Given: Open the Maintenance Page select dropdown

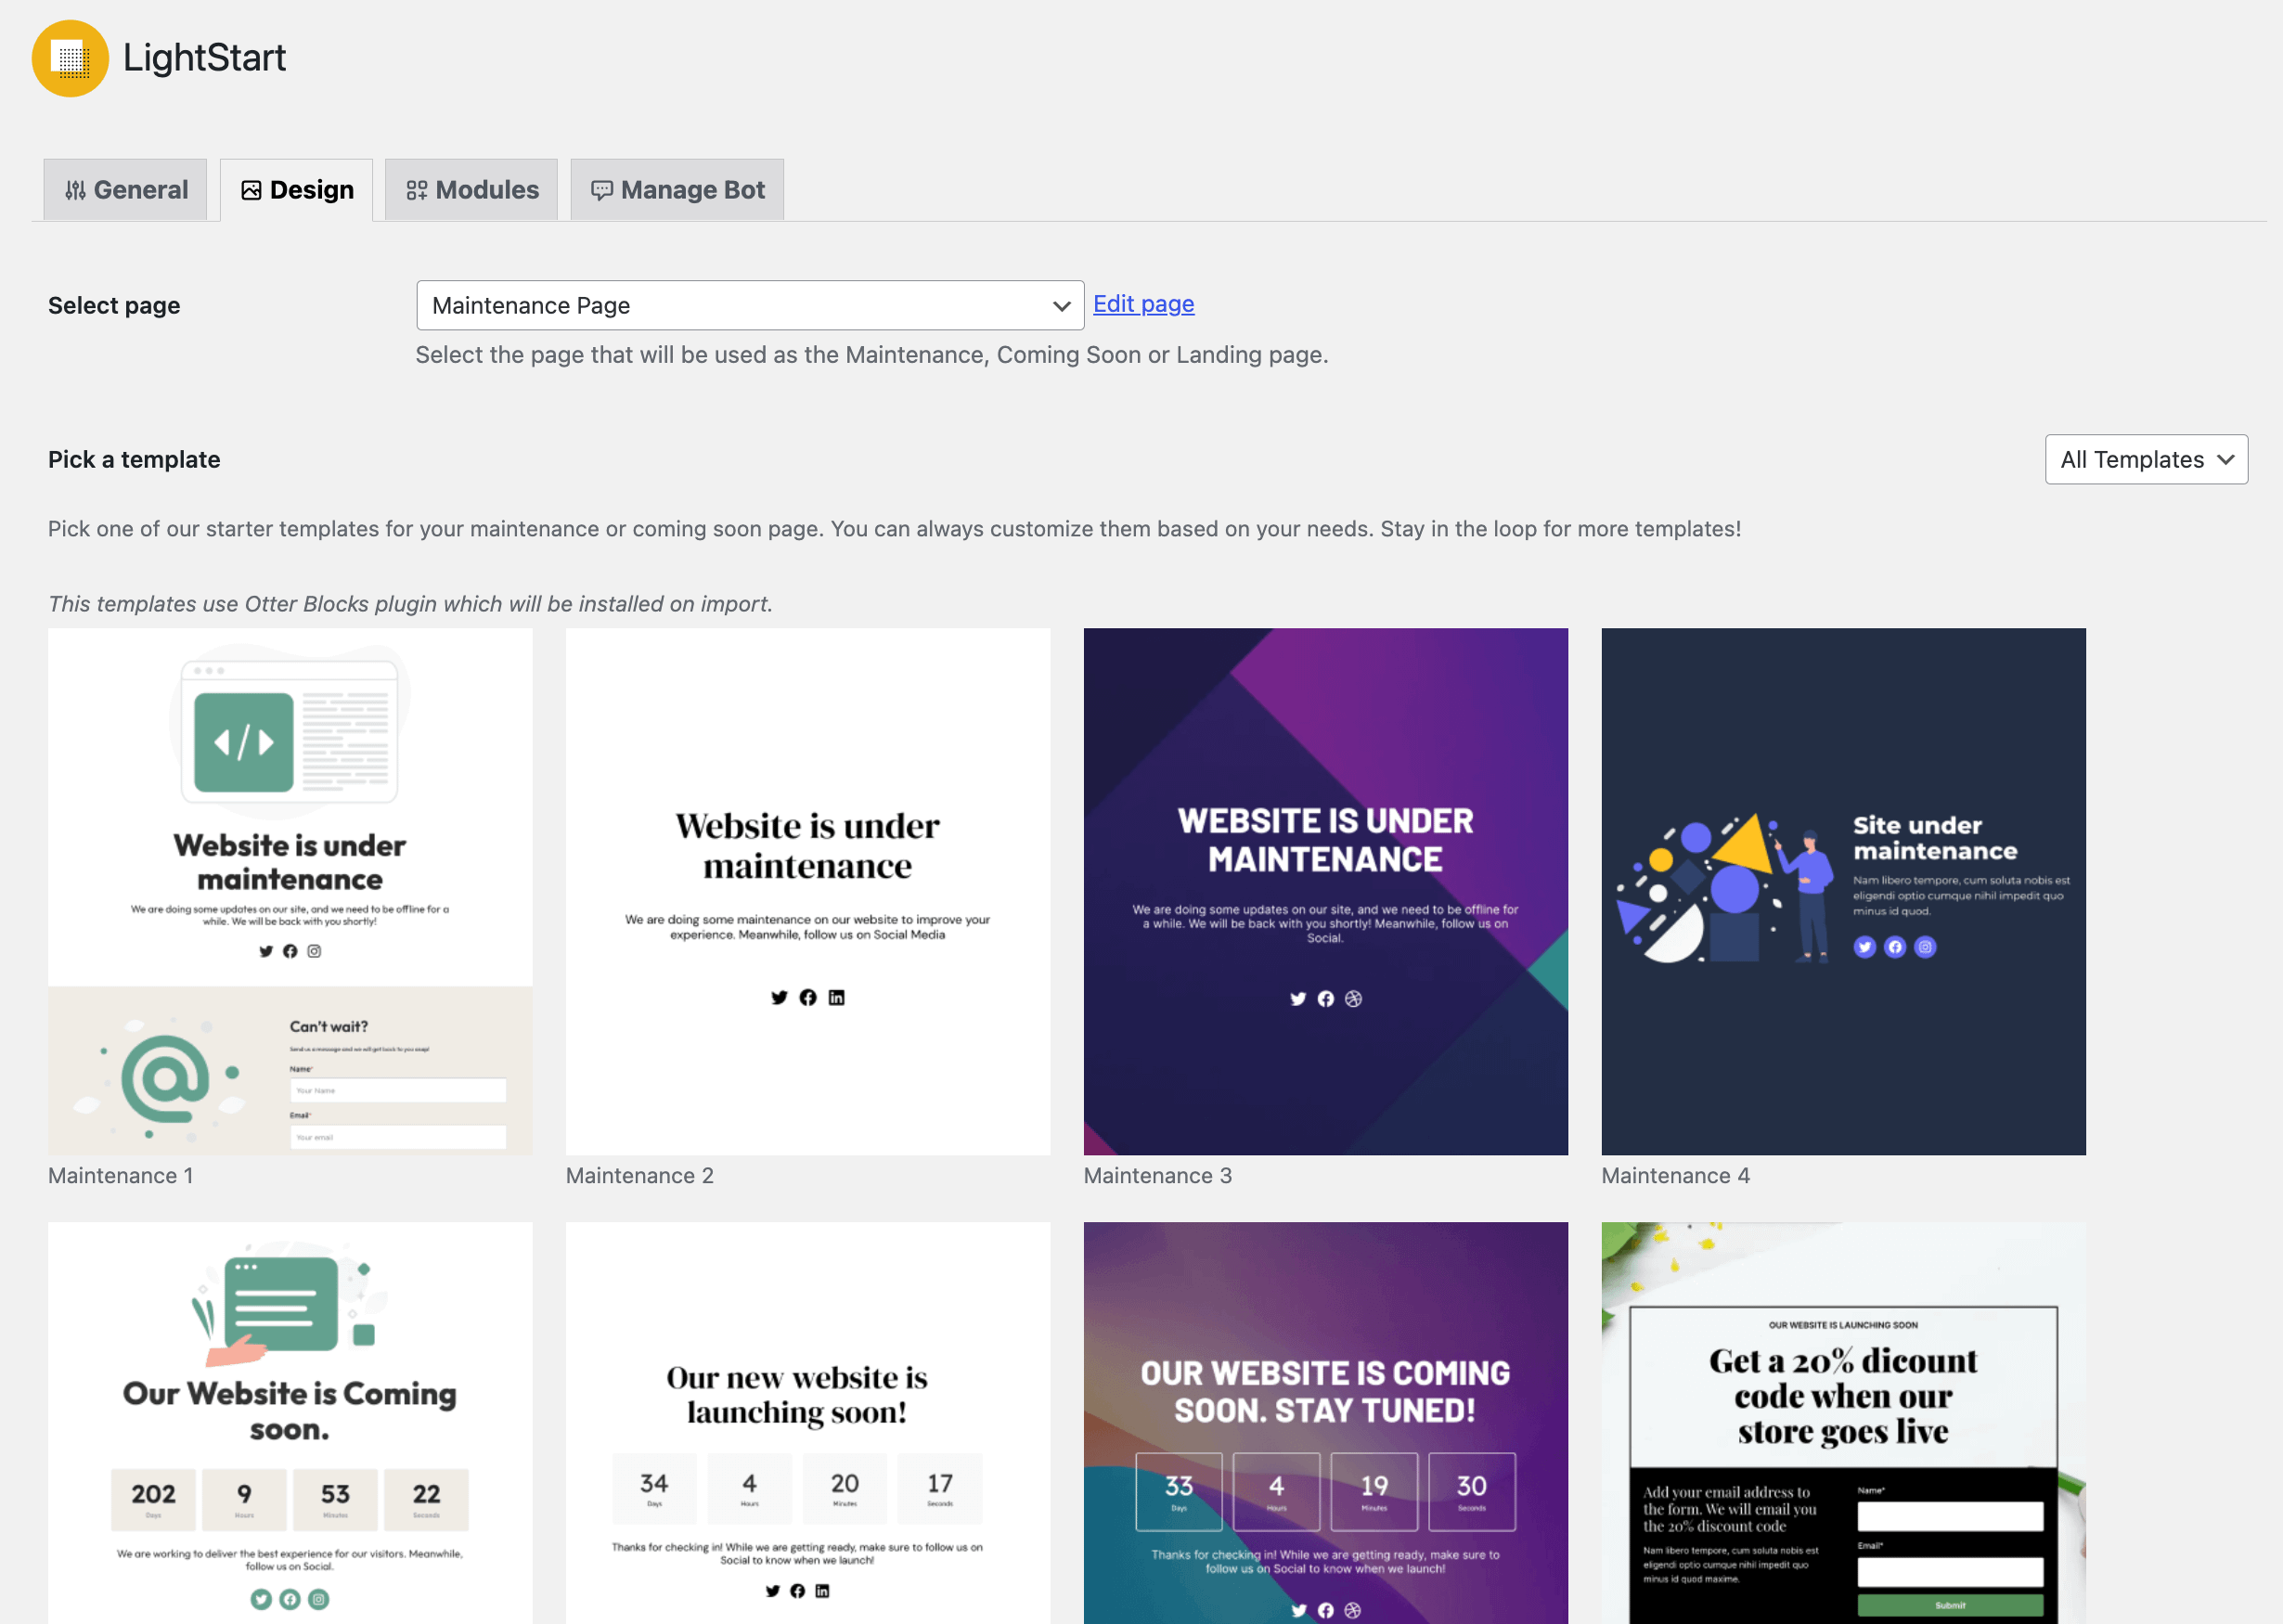Looking at the screenshot, I should (750, 305).
